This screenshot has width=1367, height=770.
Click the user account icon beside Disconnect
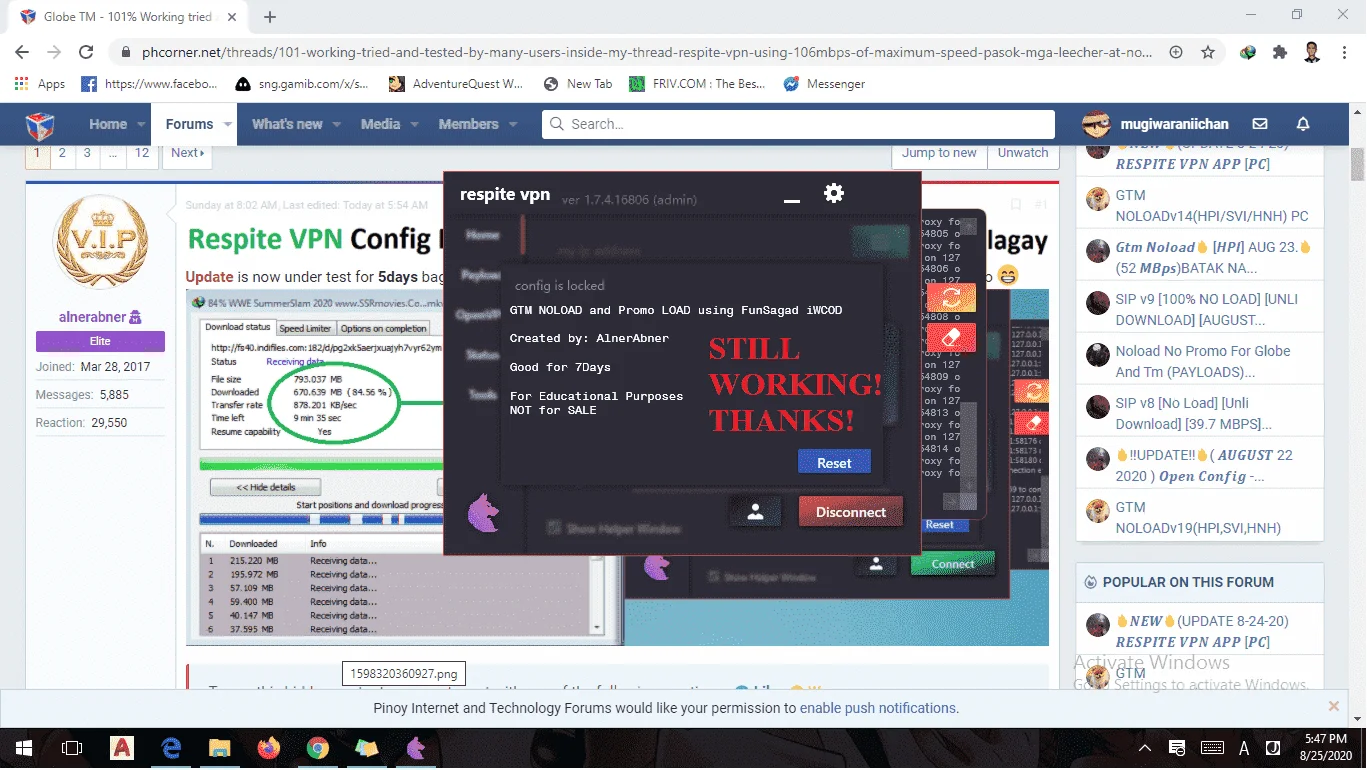[x=755, y=511]
